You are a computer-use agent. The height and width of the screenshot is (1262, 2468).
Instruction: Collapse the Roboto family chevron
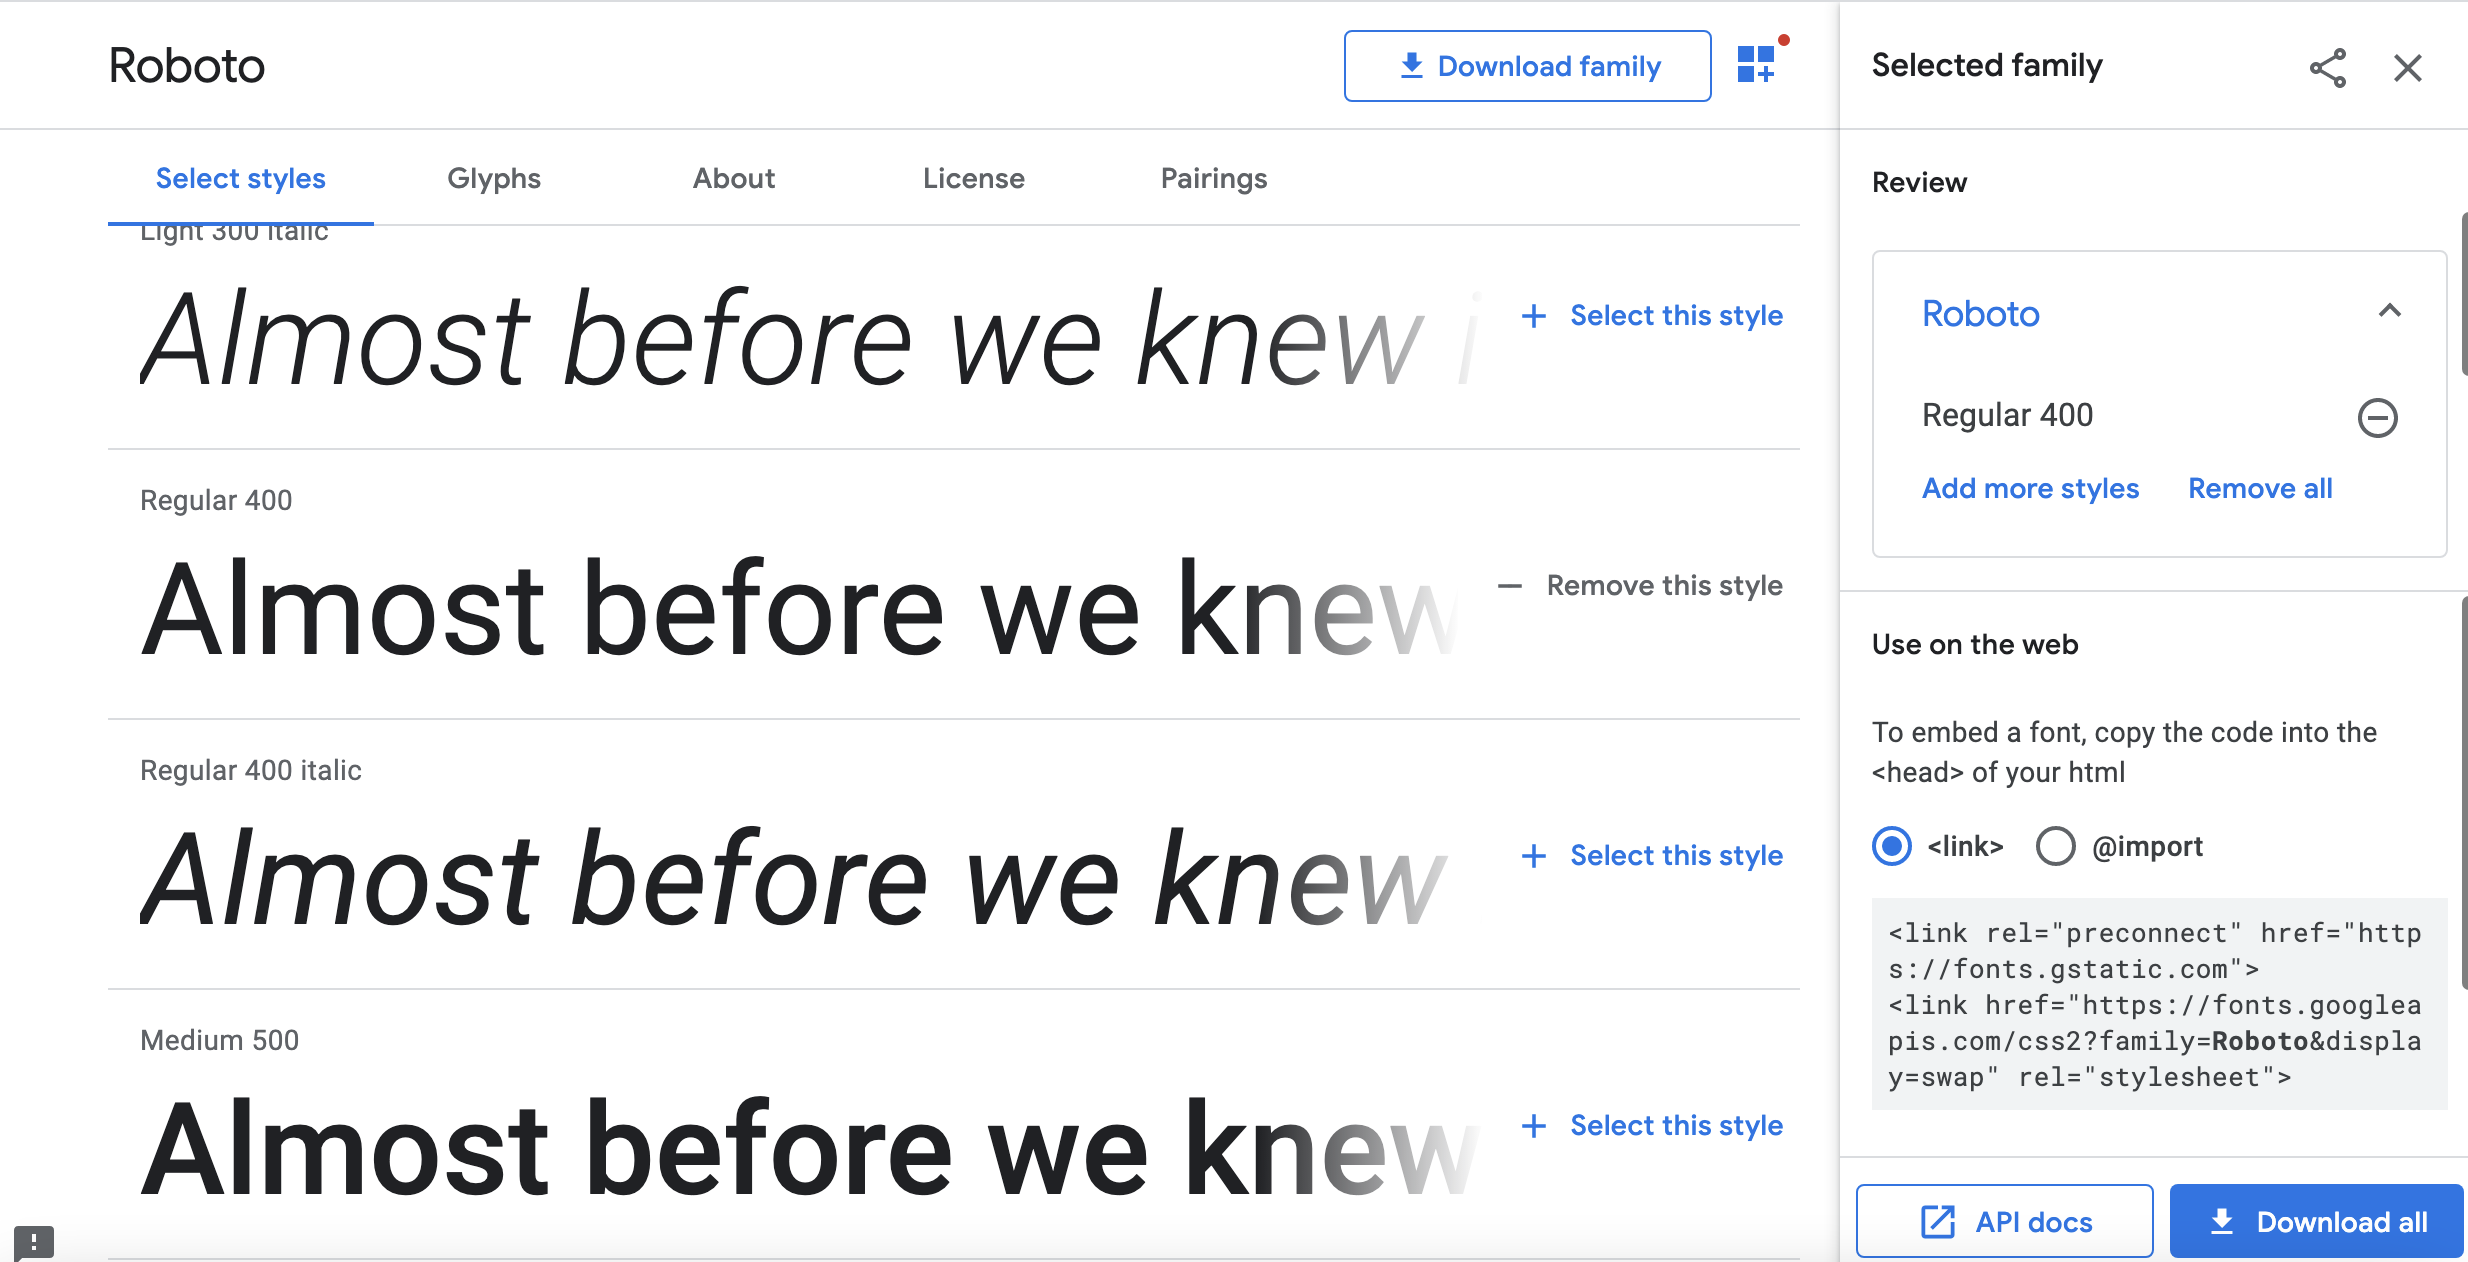2390,311
